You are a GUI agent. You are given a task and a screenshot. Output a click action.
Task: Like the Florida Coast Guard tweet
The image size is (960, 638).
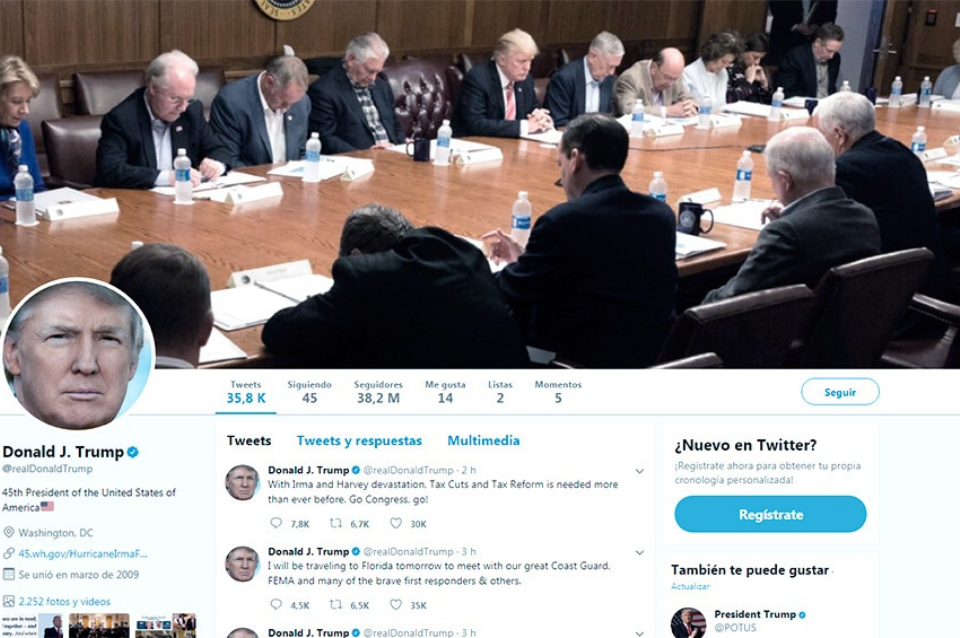pyautogui.click(x=396, y=604)
